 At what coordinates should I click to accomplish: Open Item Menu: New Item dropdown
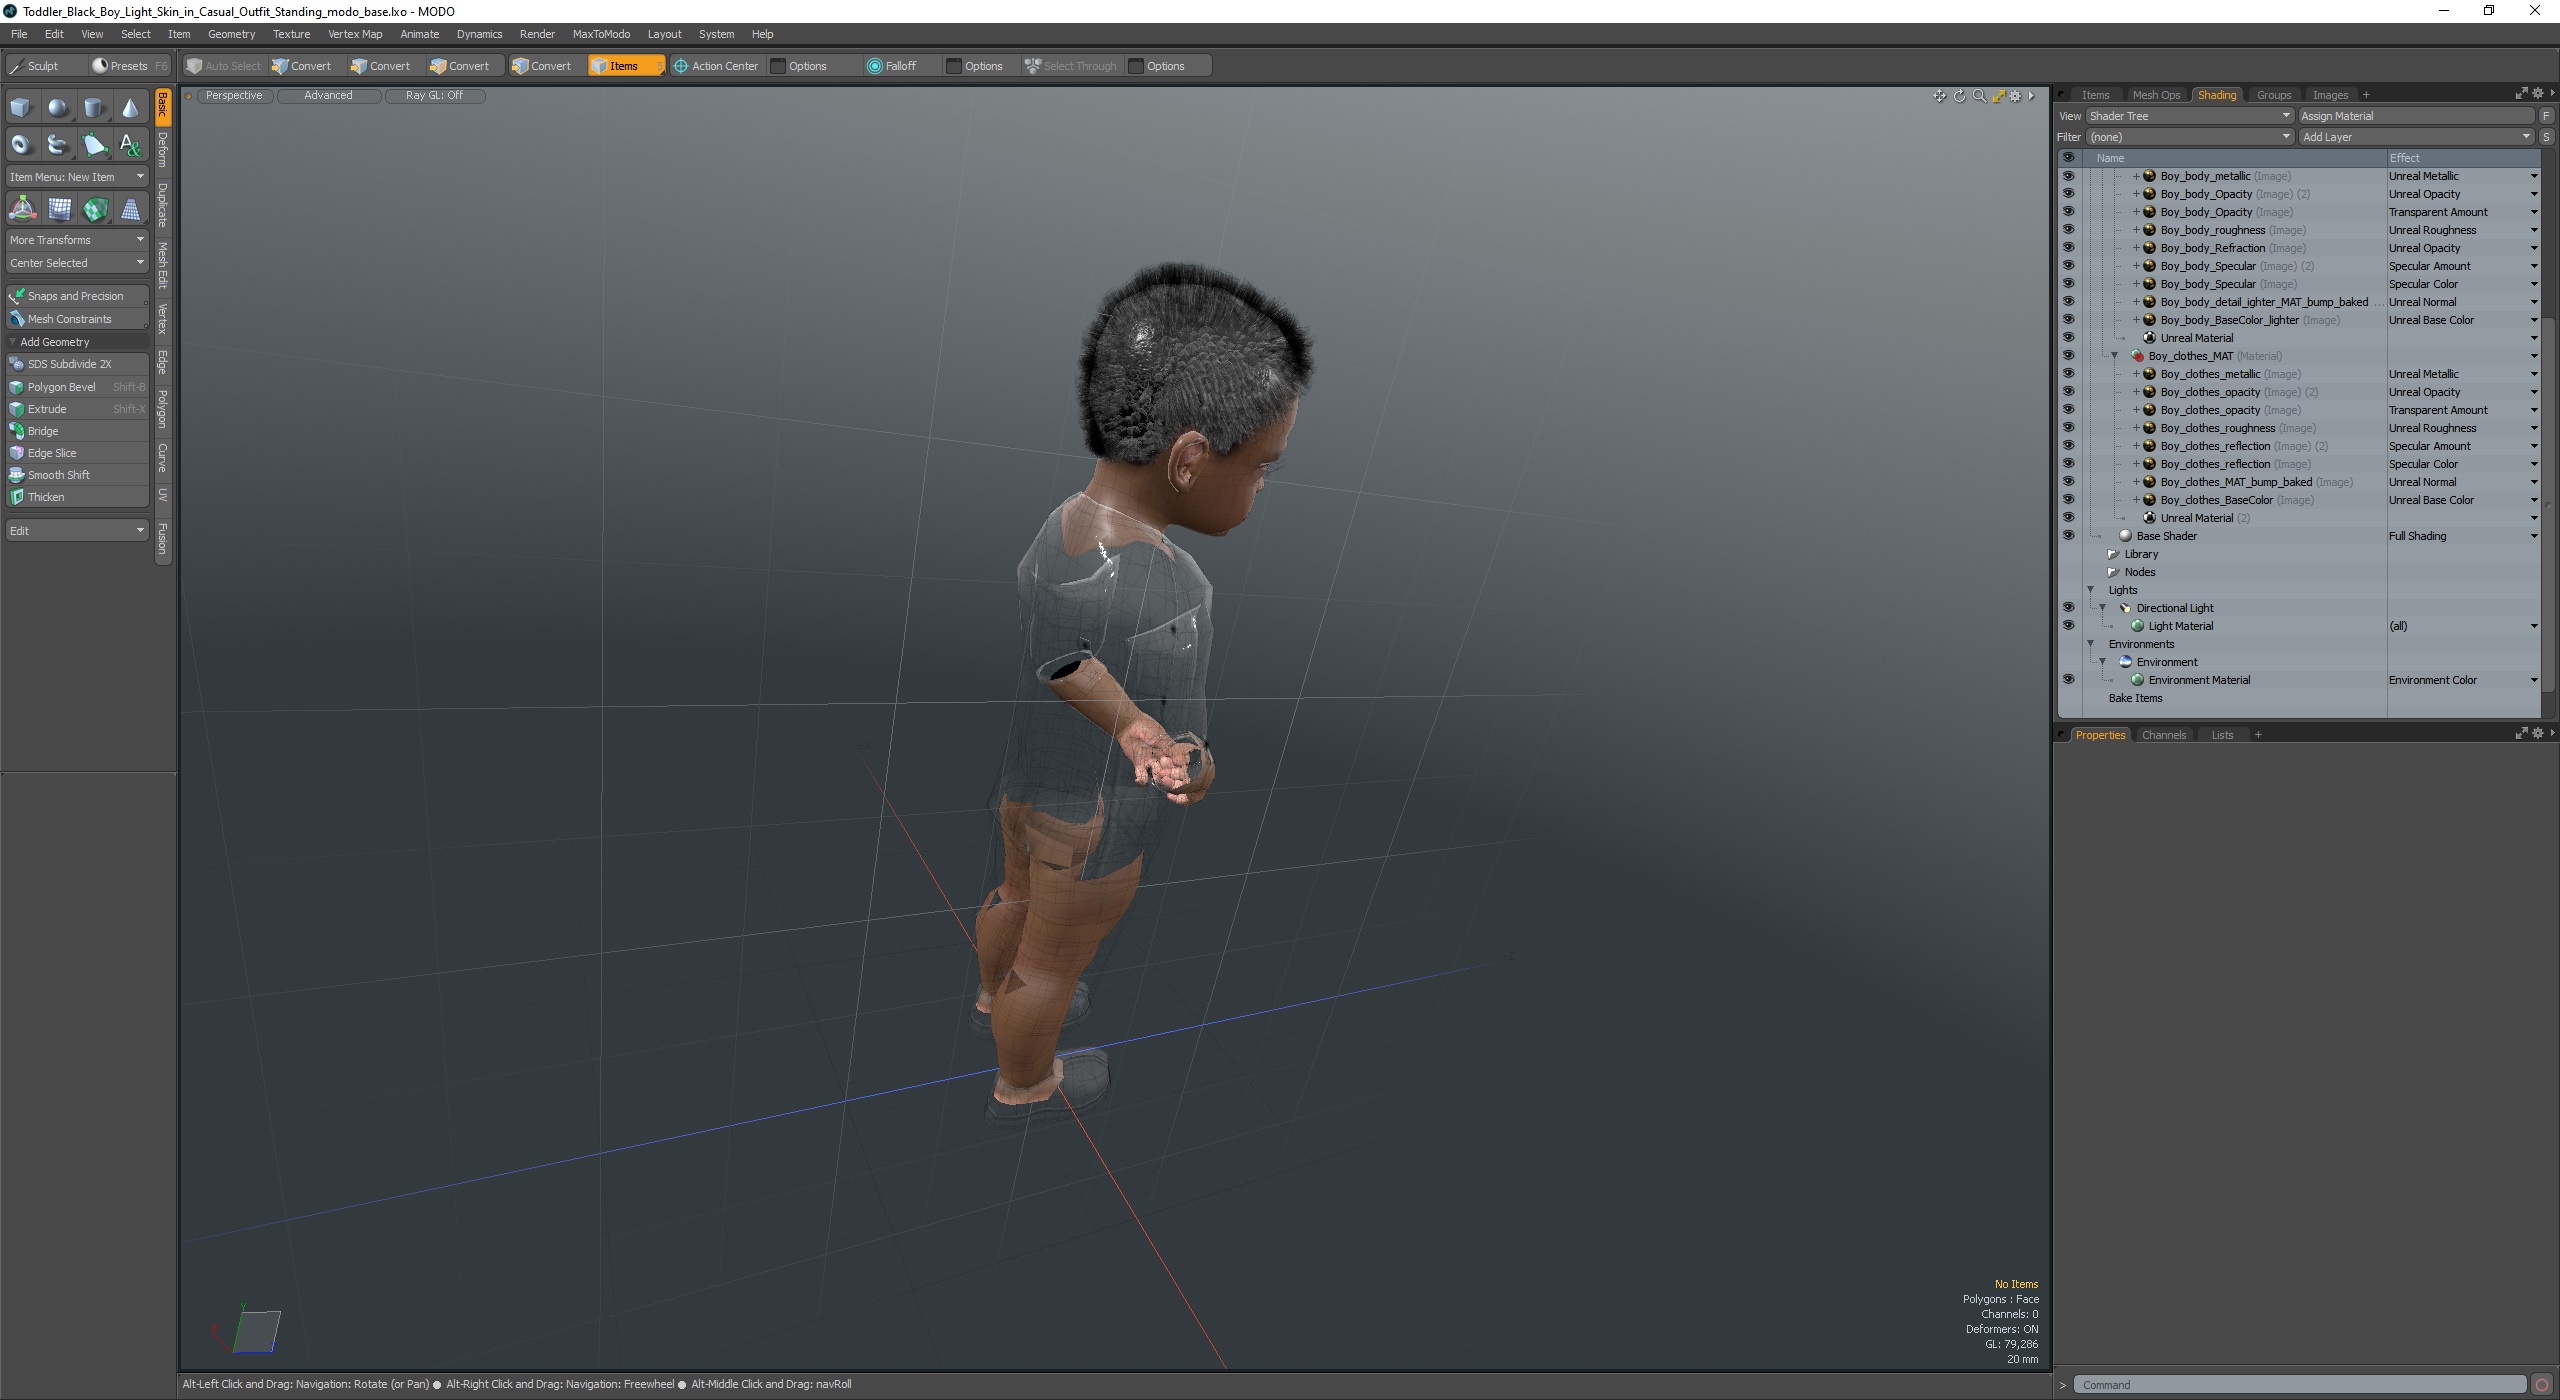pos(77,177)
